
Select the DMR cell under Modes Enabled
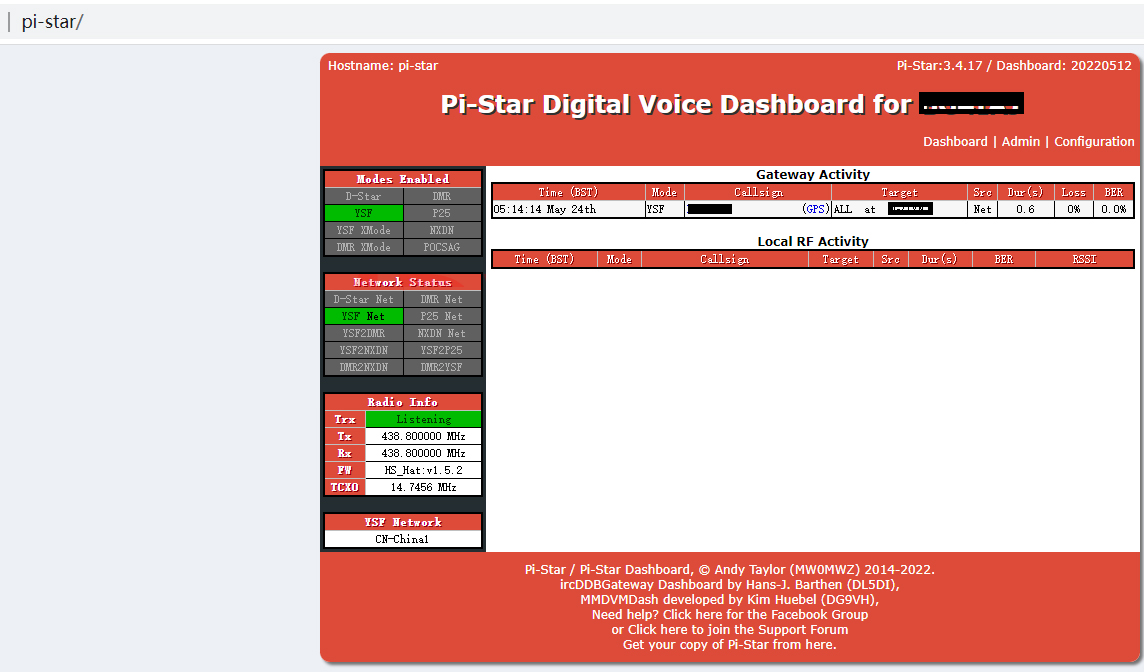click(x=442, y=196)
